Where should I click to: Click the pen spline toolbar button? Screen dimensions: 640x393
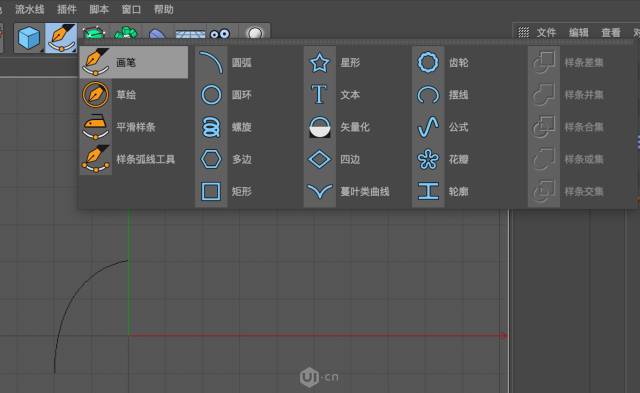[x=61, y=38]
